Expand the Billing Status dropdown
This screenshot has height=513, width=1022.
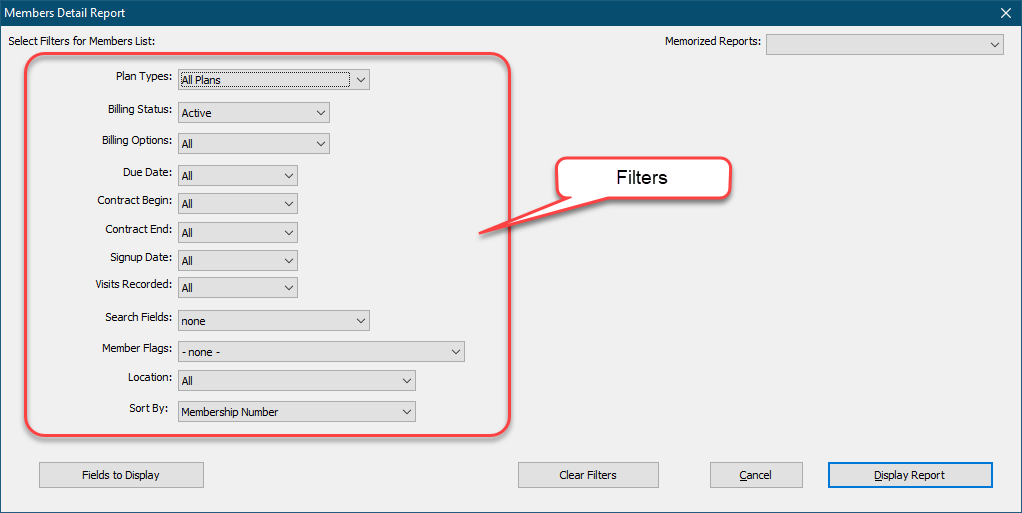click(253, 113)
